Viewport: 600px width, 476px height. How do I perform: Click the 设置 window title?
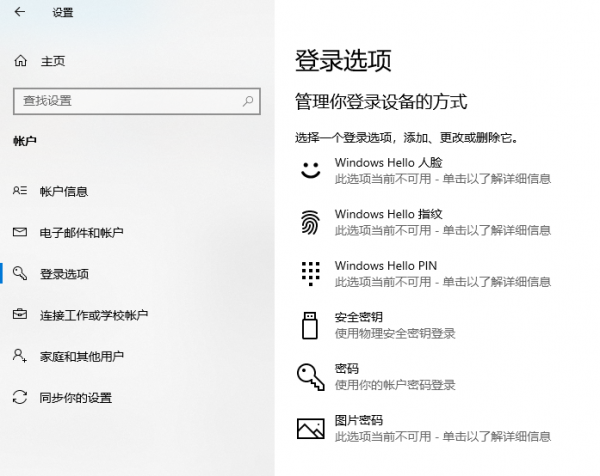(x=63, y=12)
